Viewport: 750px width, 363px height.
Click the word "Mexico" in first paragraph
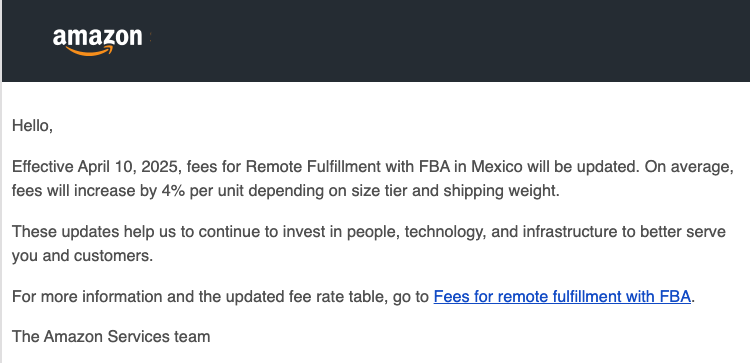pyautogui.click(x=497, y=167)
